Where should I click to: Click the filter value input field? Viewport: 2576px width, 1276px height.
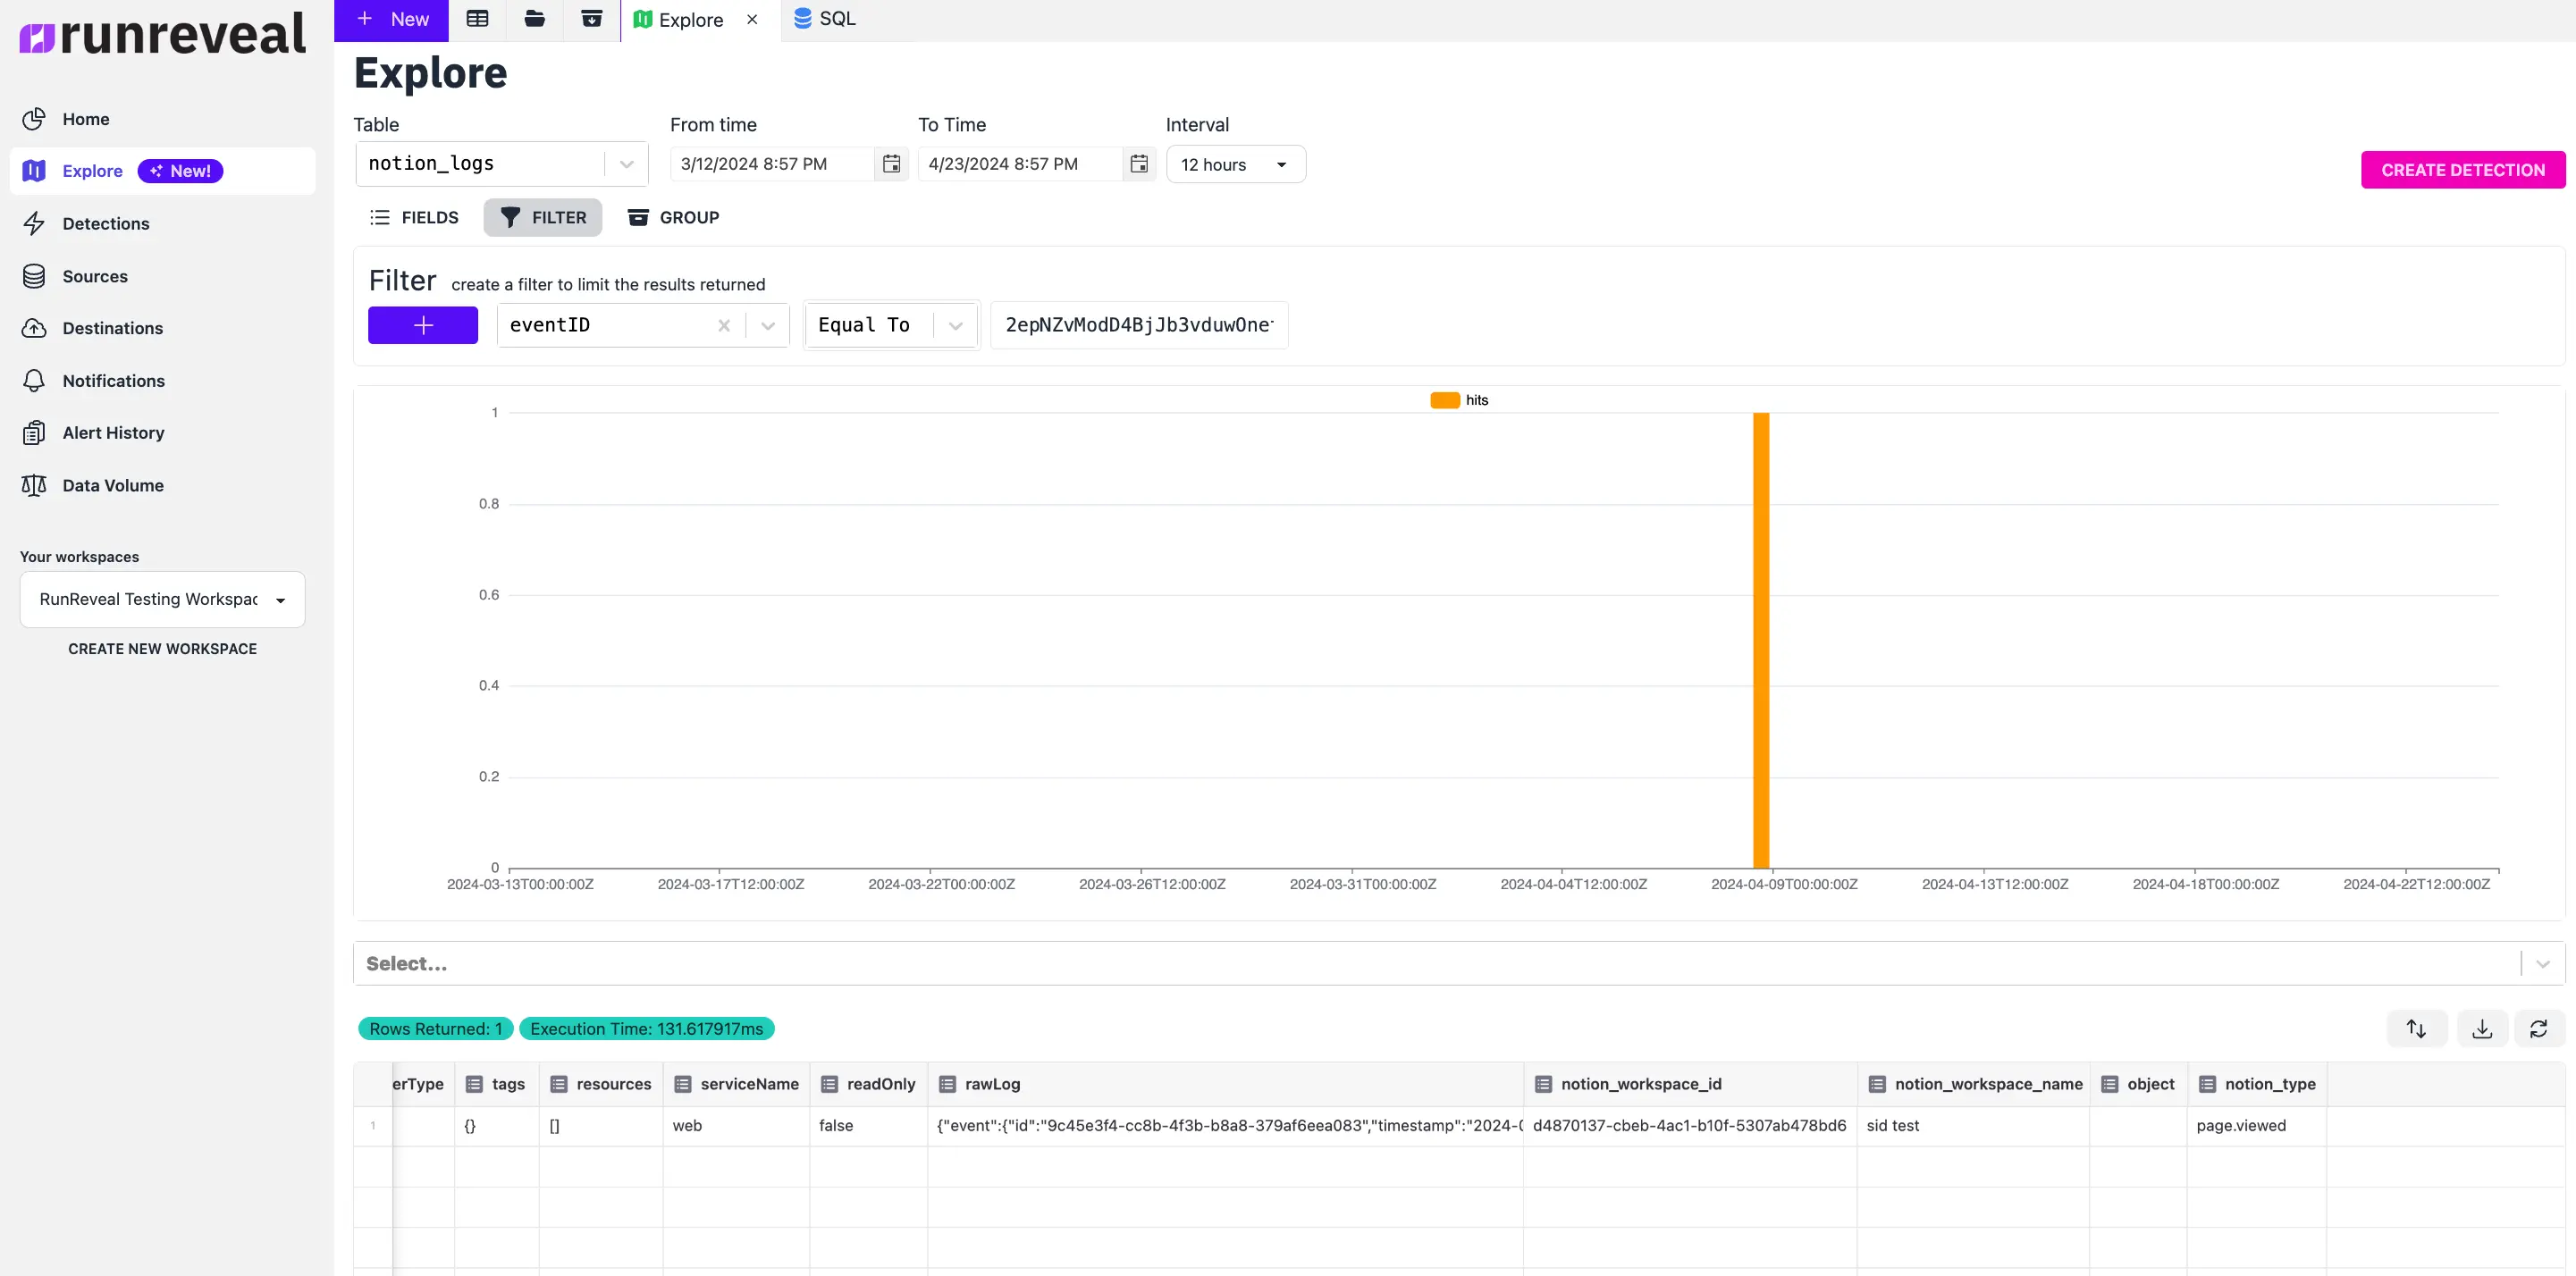[1139, 325]
